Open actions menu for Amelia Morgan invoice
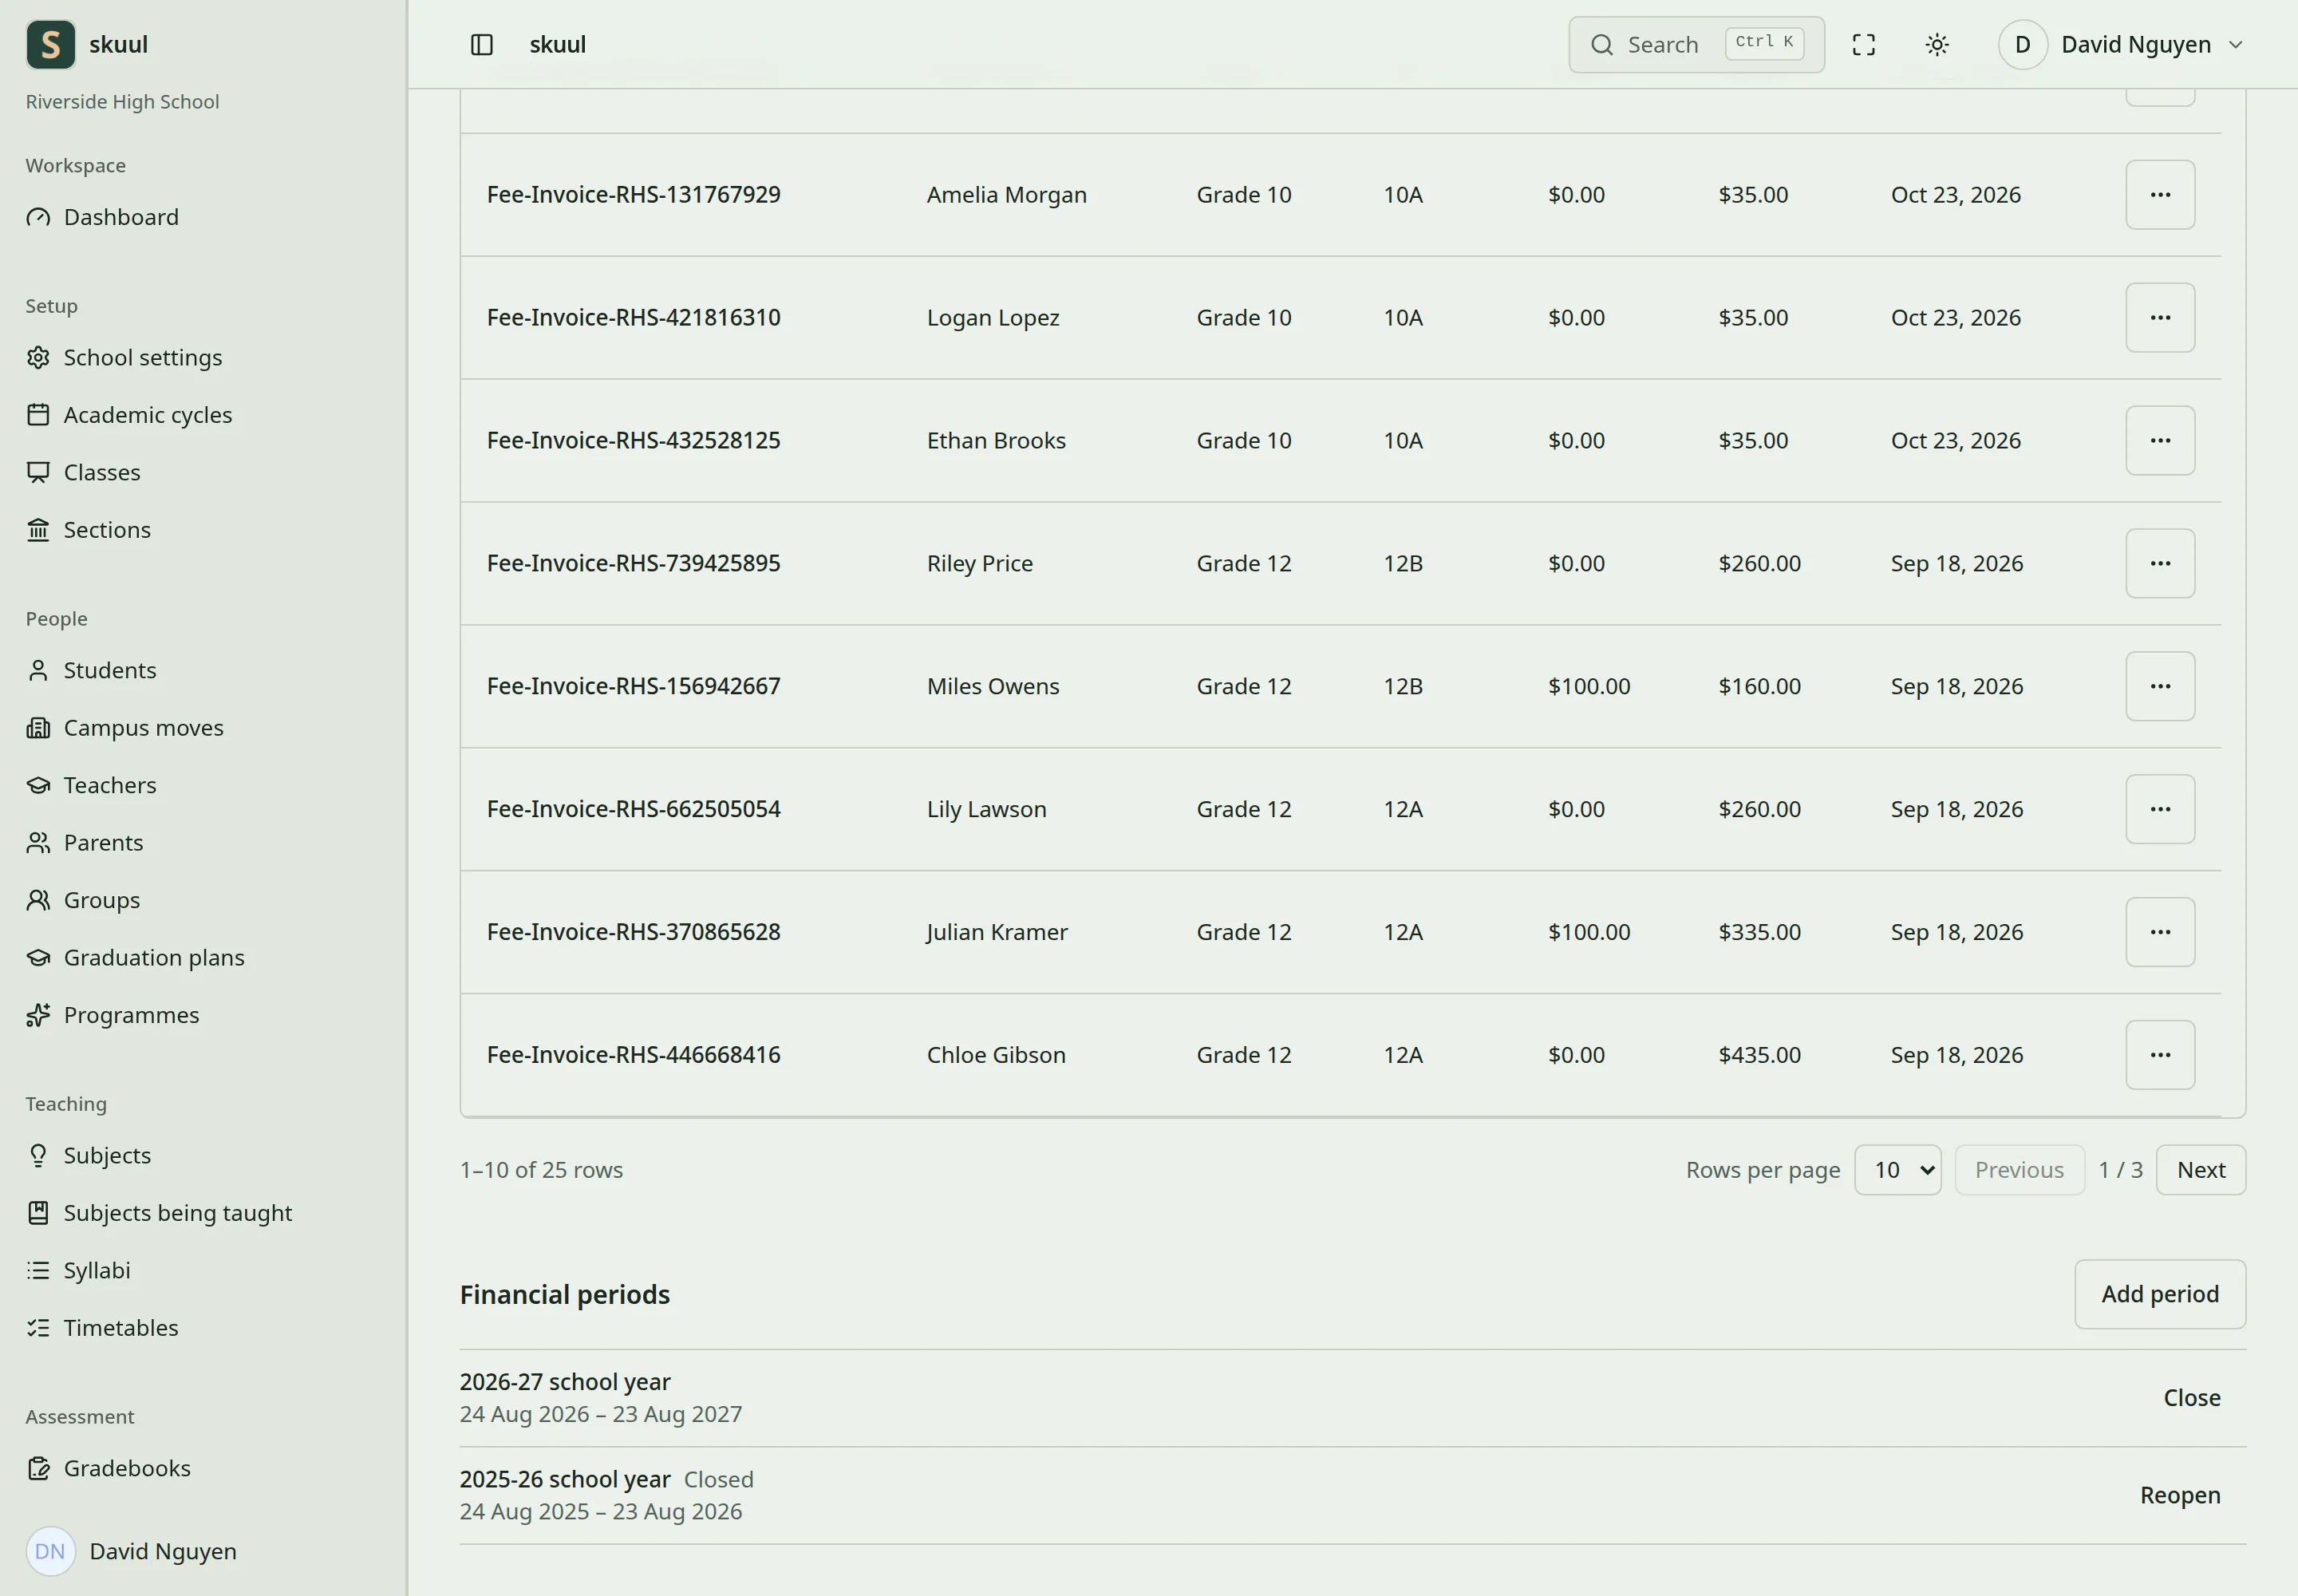Viewport: 2298px width, 1596px height. [x=2160, y=195]
